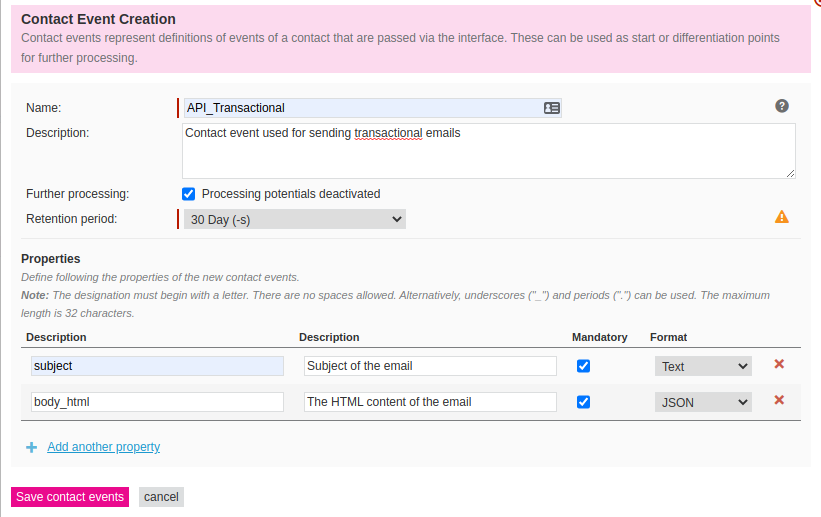The height and width of the screenshot is (517, 821).
Task: Delete the subject property row
Action: [x=779, y=364]
